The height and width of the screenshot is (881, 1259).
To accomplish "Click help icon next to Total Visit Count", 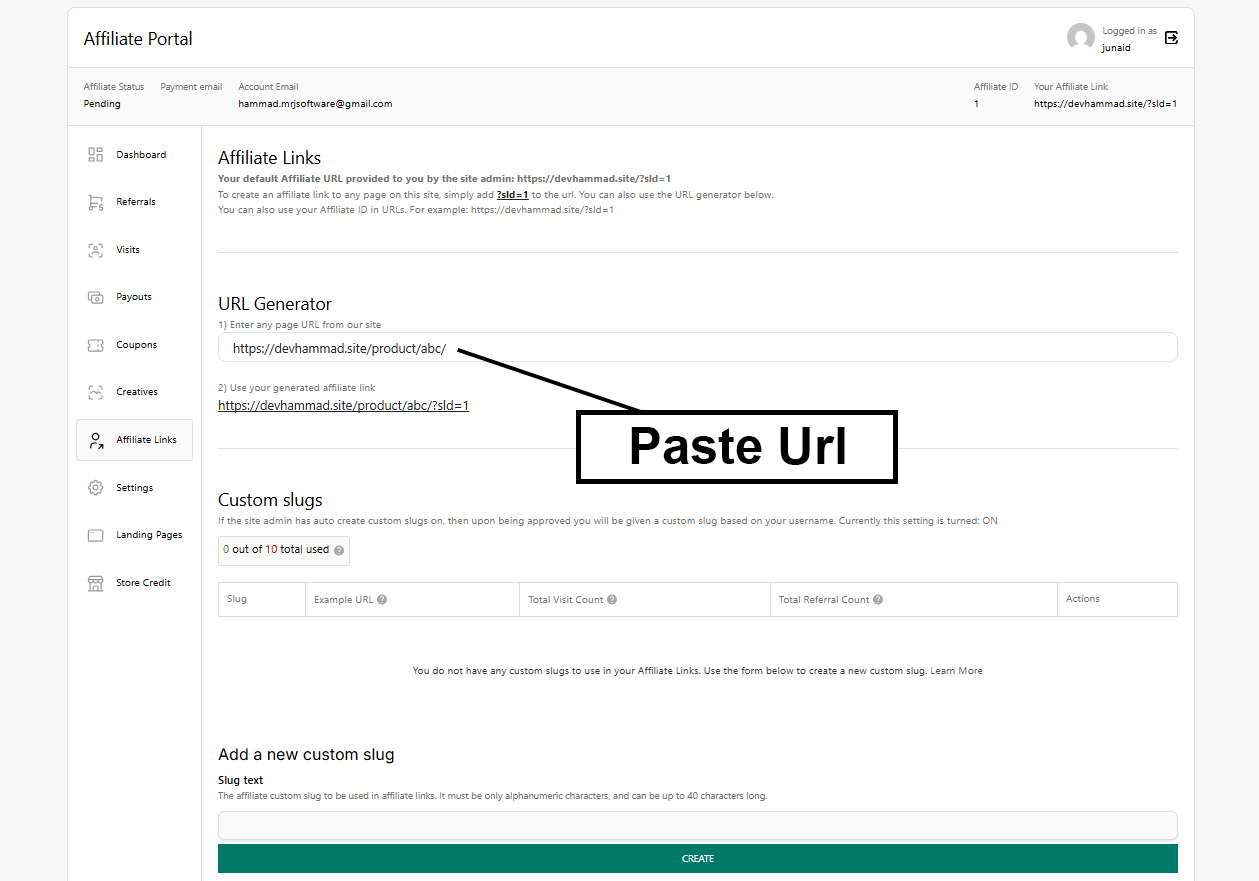I will pos(612,600).
